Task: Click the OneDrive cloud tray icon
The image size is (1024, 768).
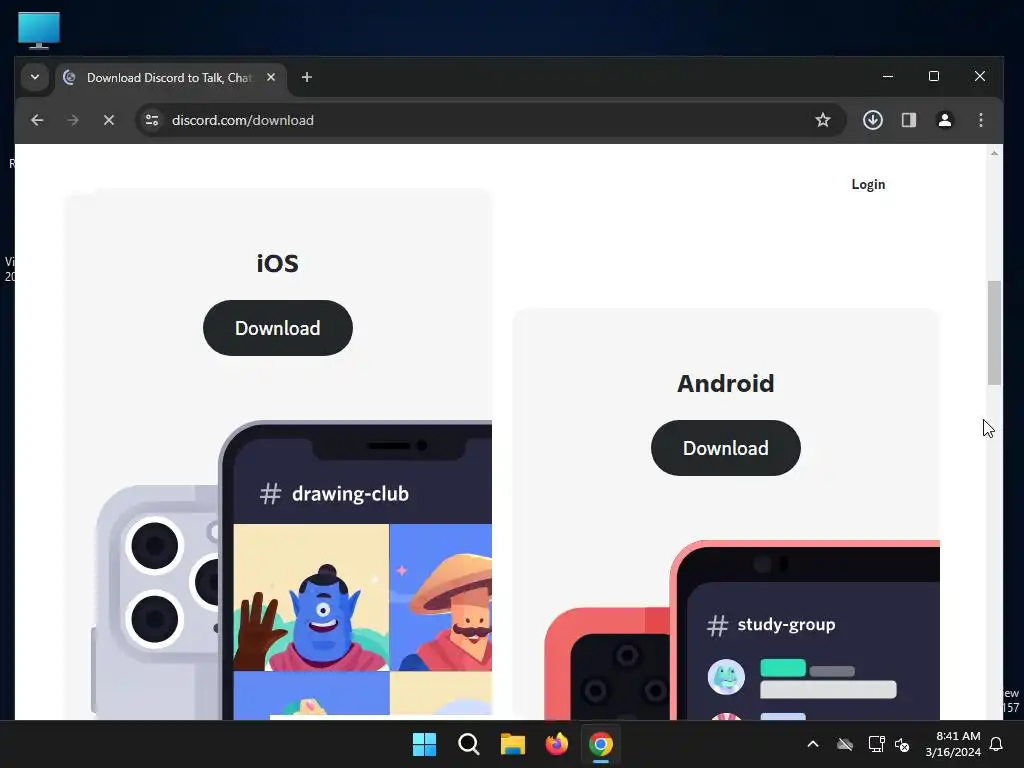Action: 845,744
